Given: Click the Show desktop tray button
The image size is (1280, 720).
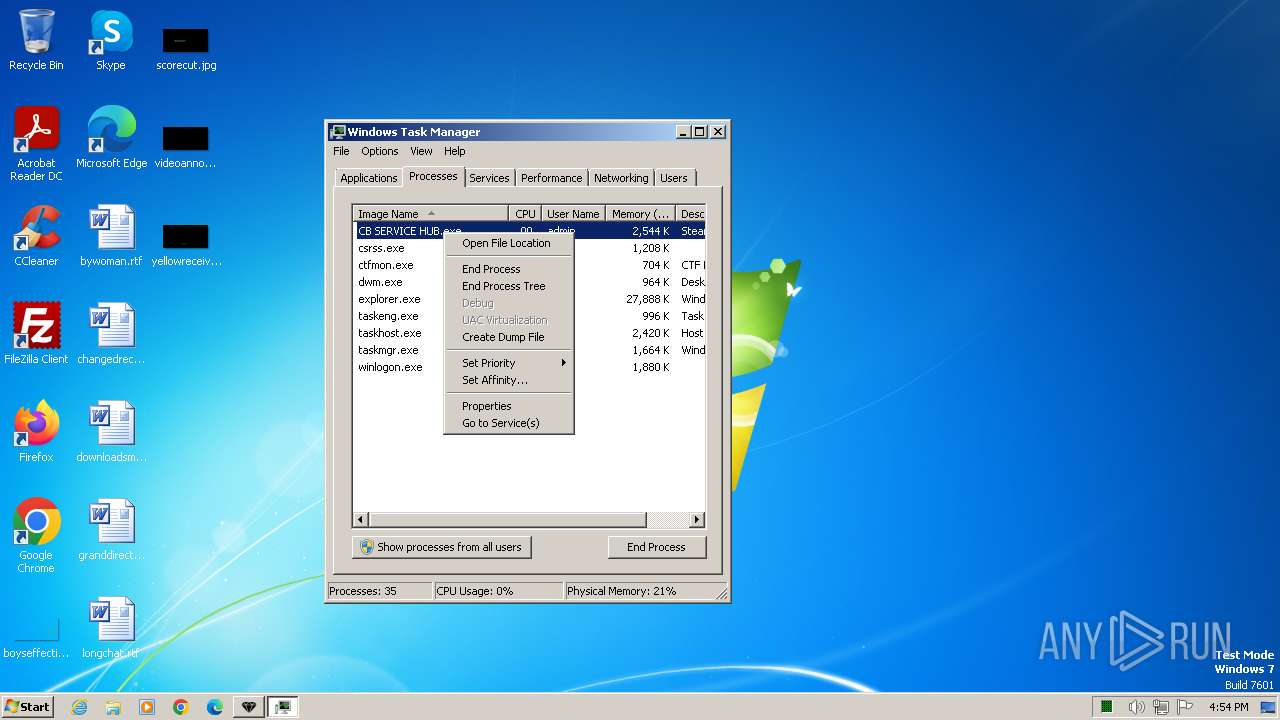Looking at the screenshot, I should pos(1269,707).
